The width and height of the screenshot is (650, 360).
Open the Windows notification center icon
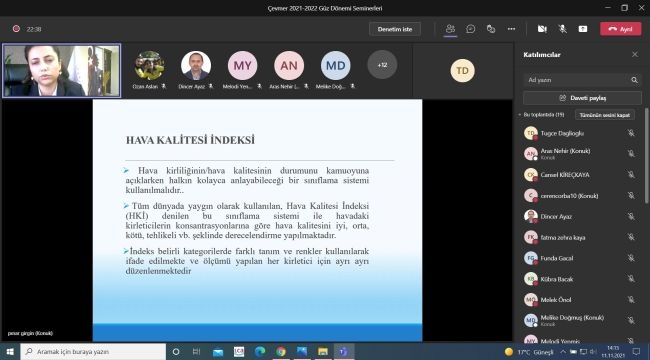pyautogui.click(x=637, y=352)
